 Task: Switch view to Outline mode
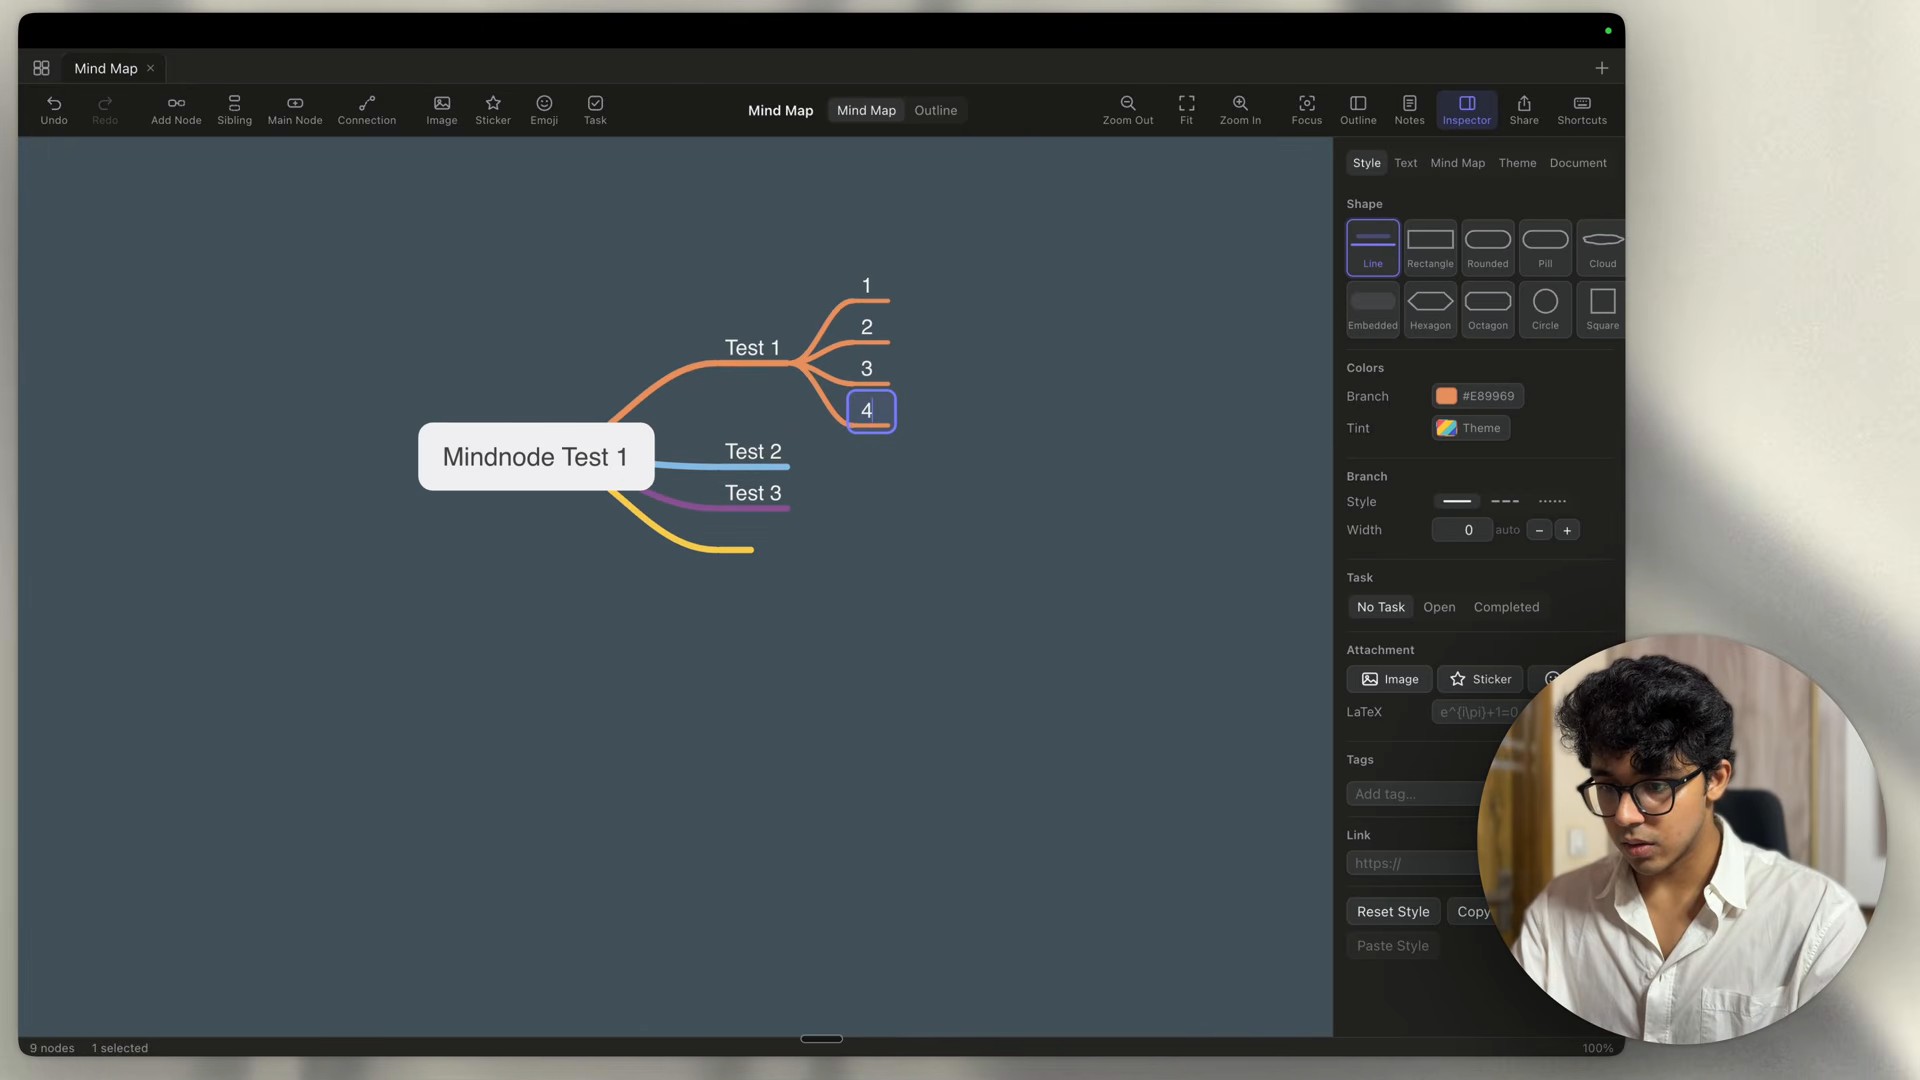(x=935, y=110)
